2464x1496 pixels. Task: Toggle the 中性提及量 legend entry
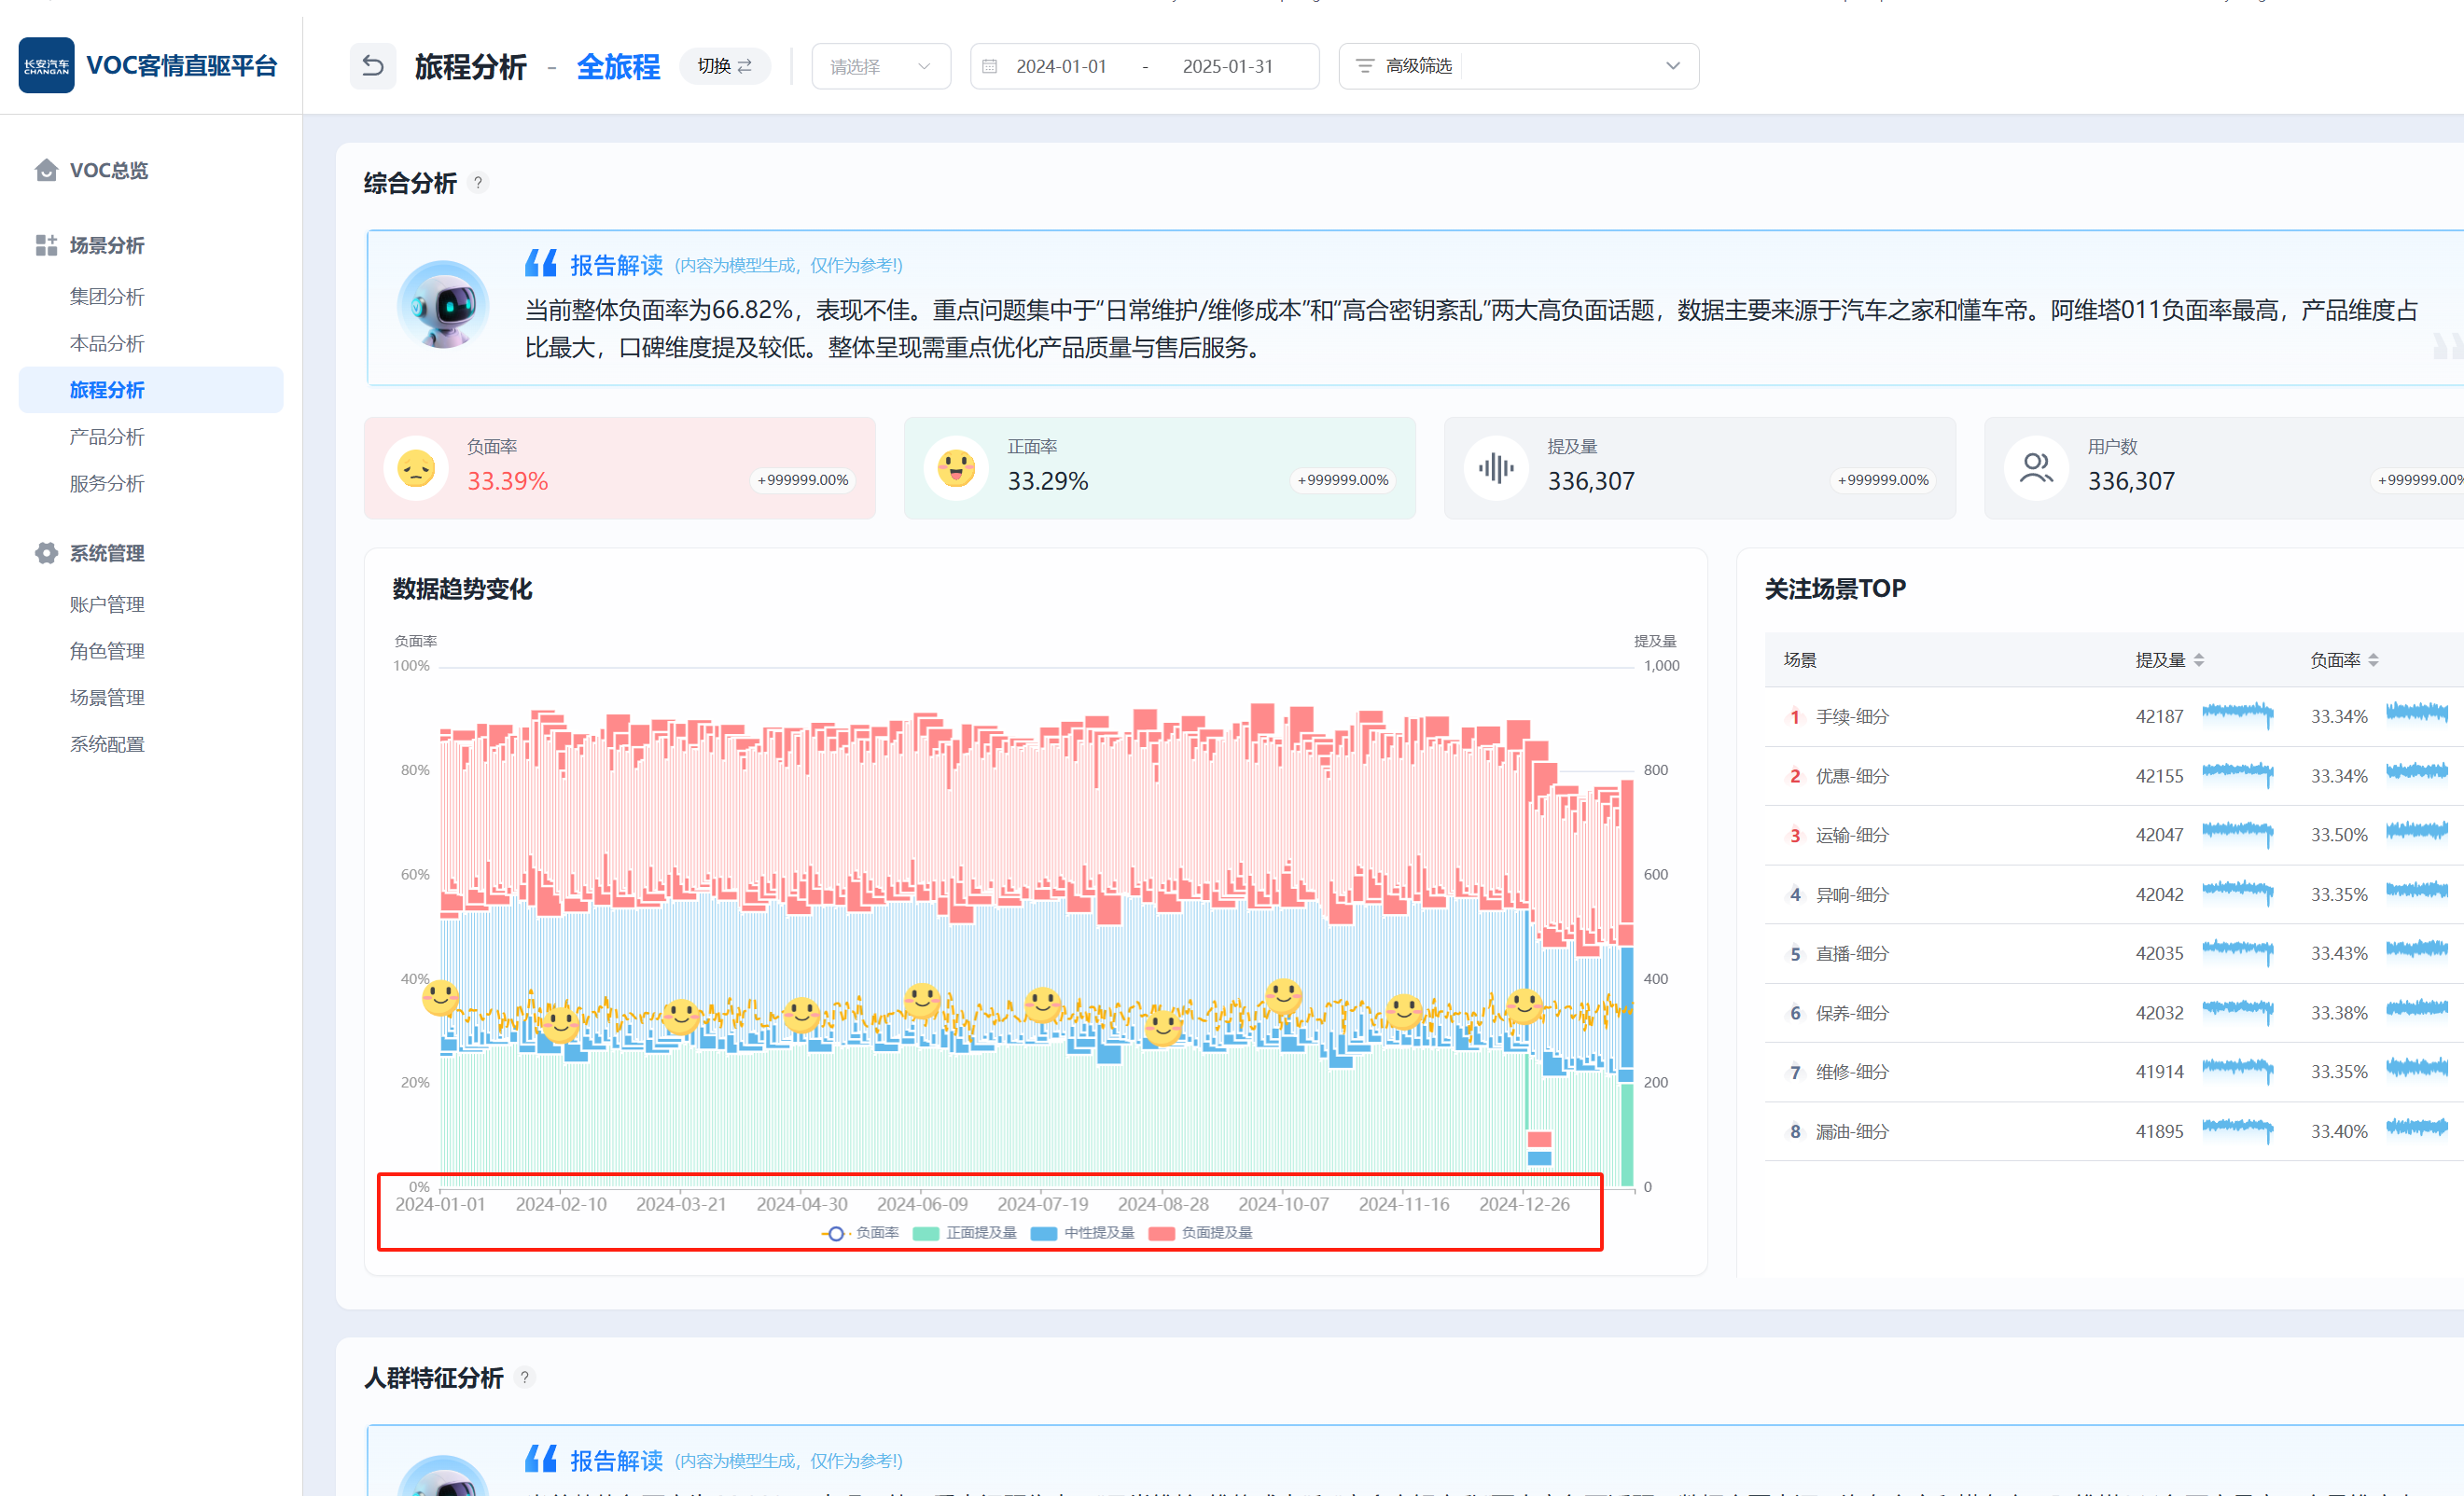pos(1084,1233)
